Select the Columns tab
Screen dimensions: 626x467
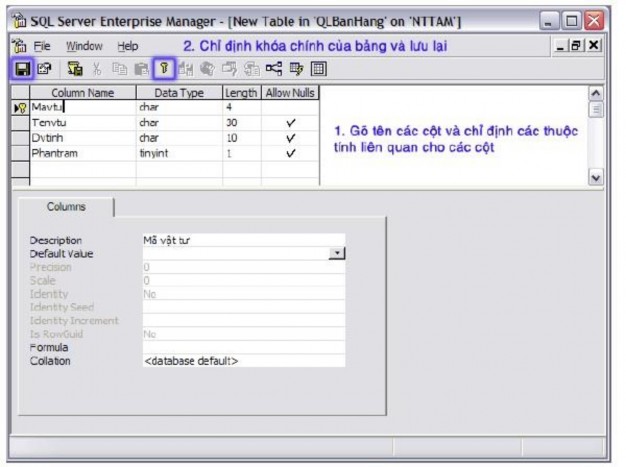[67, 207]
